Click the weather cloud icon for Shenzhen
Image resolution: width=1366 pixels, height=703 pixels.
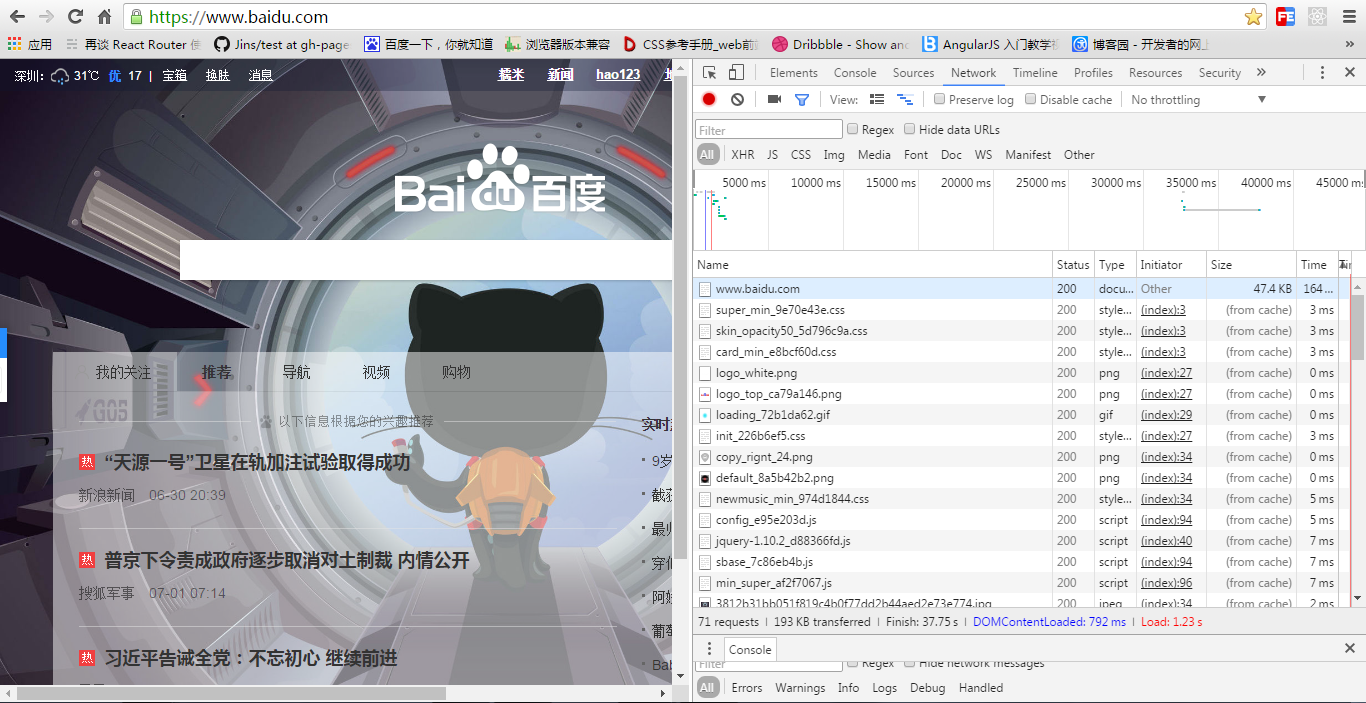pos(60,76)
